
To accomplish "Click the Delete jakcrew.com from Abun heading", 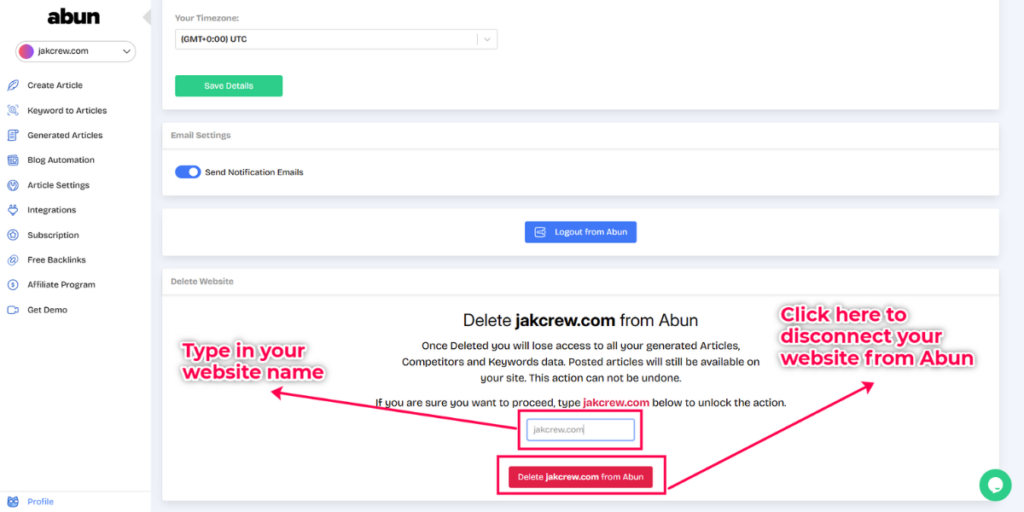I will pyautogui.click(x=581, y=320).
